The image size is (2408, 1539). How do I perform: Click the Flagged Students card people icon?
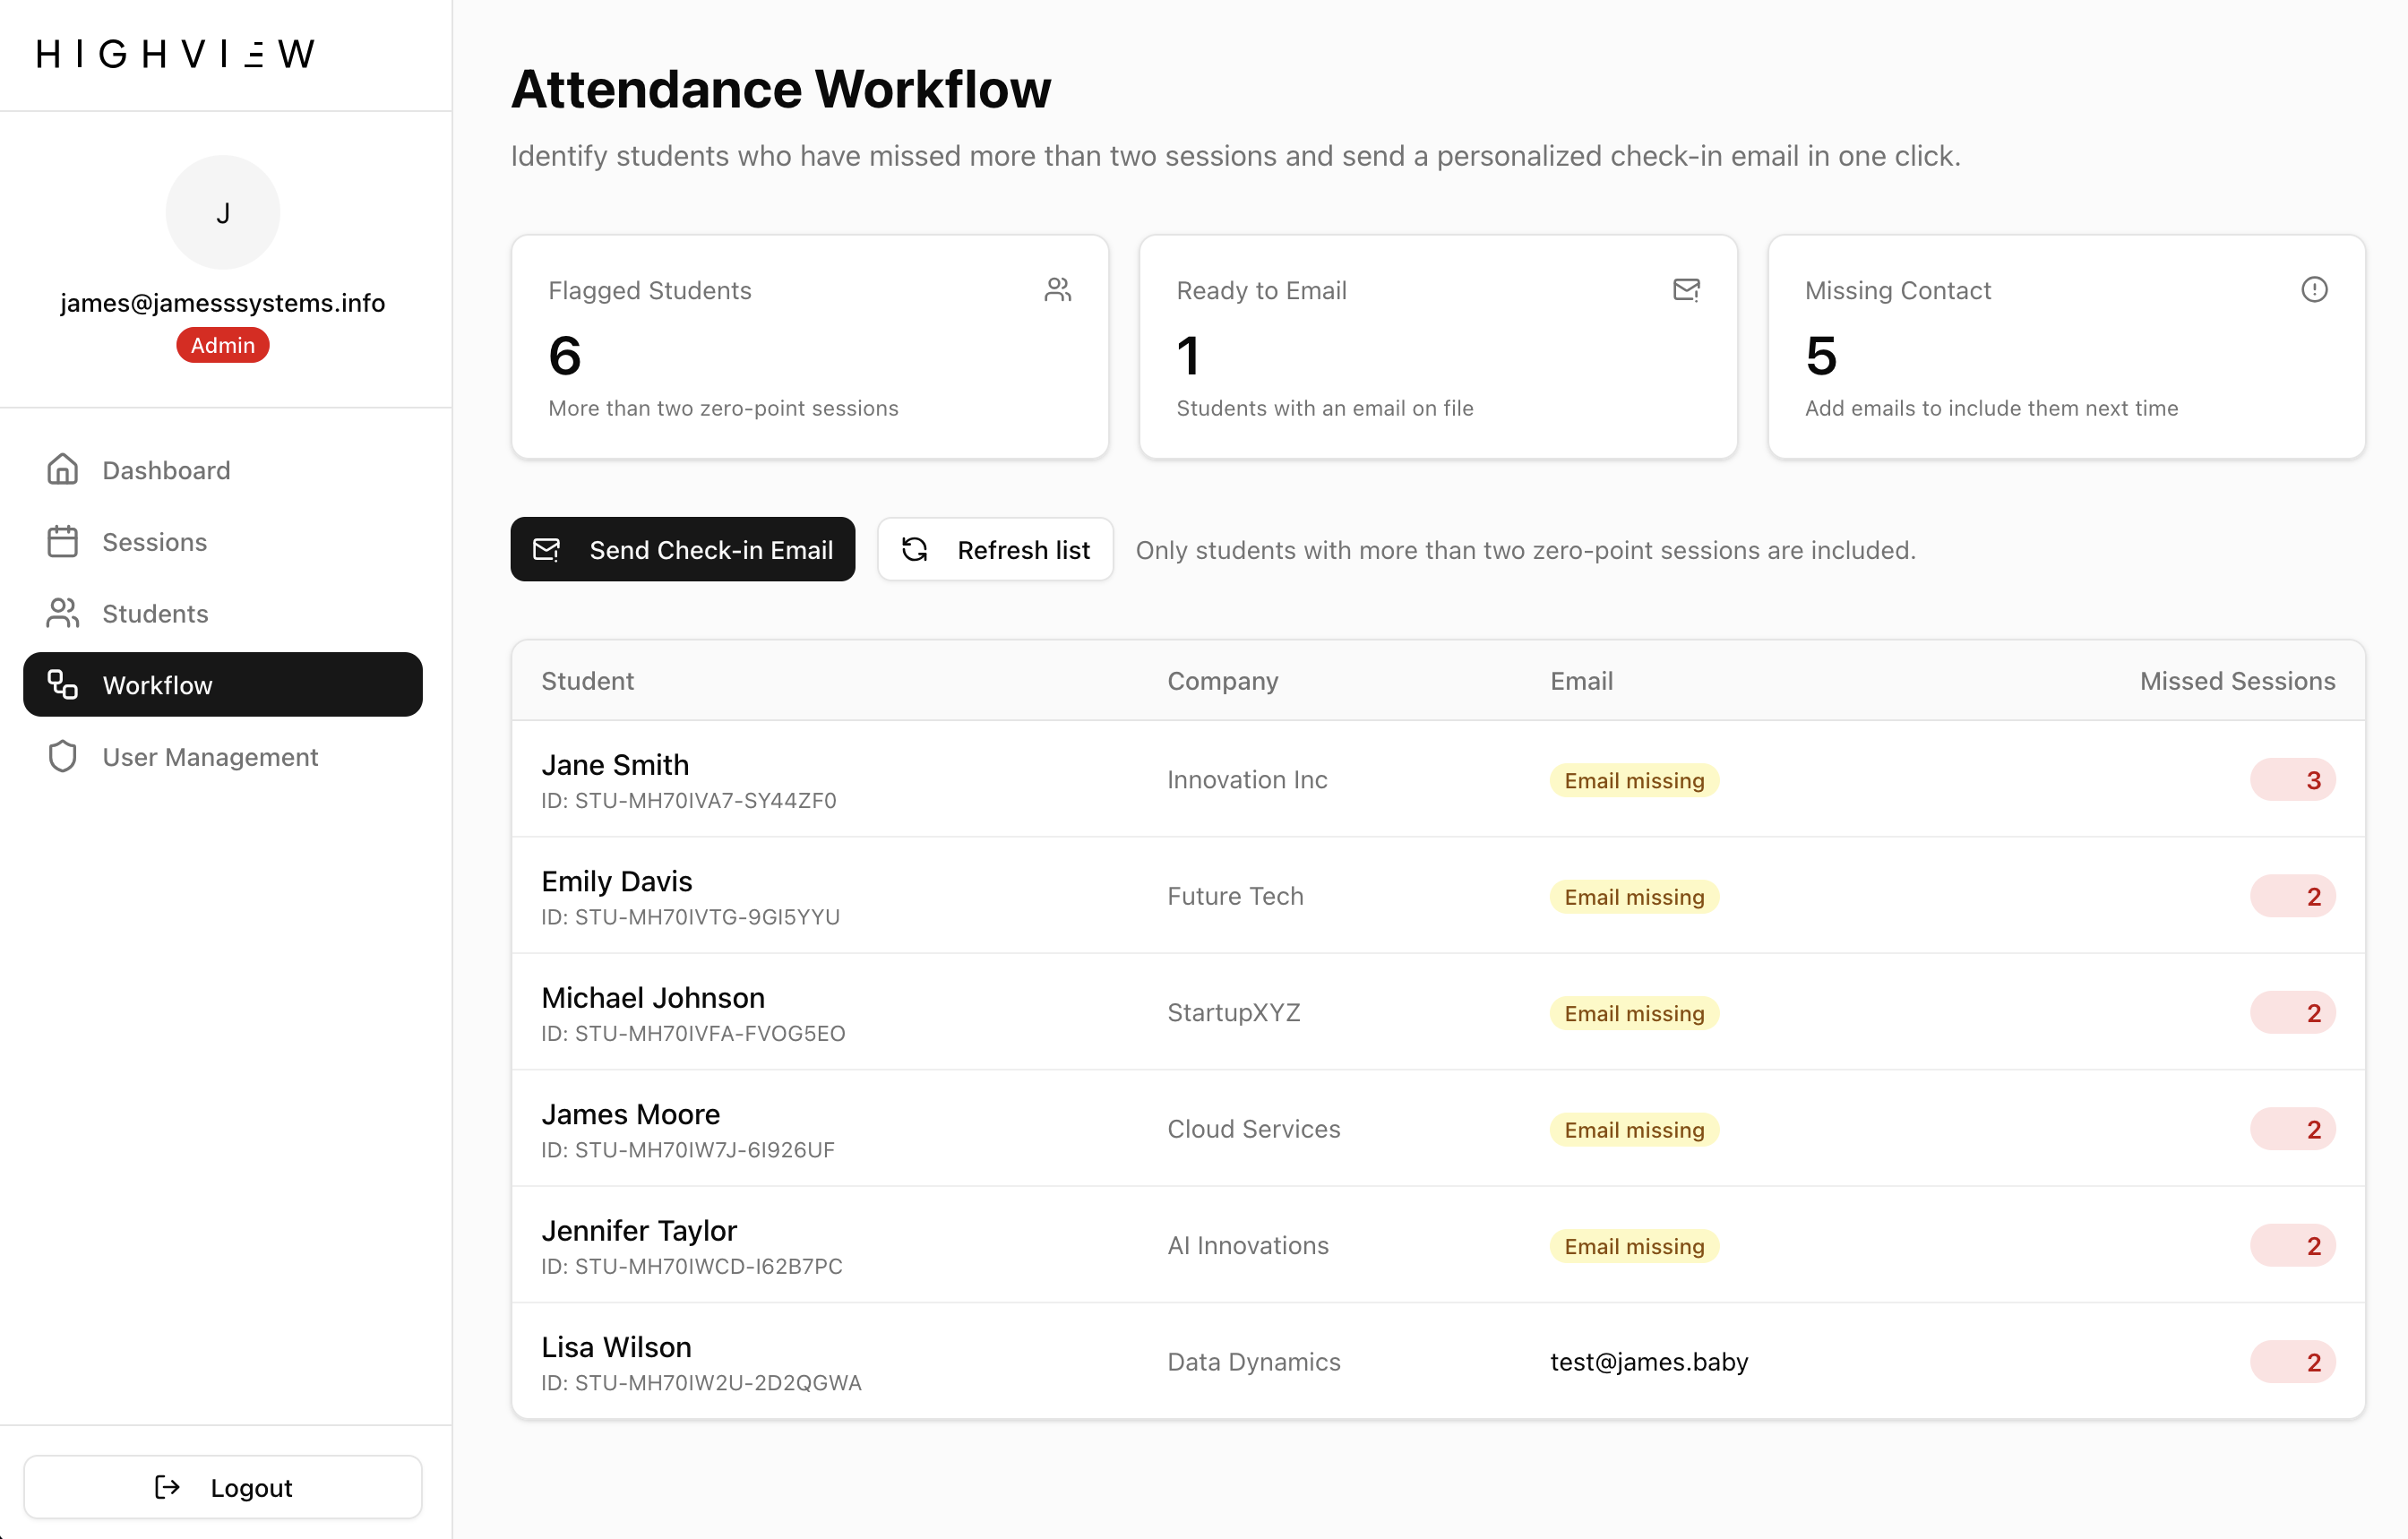tap(1058, 290)
